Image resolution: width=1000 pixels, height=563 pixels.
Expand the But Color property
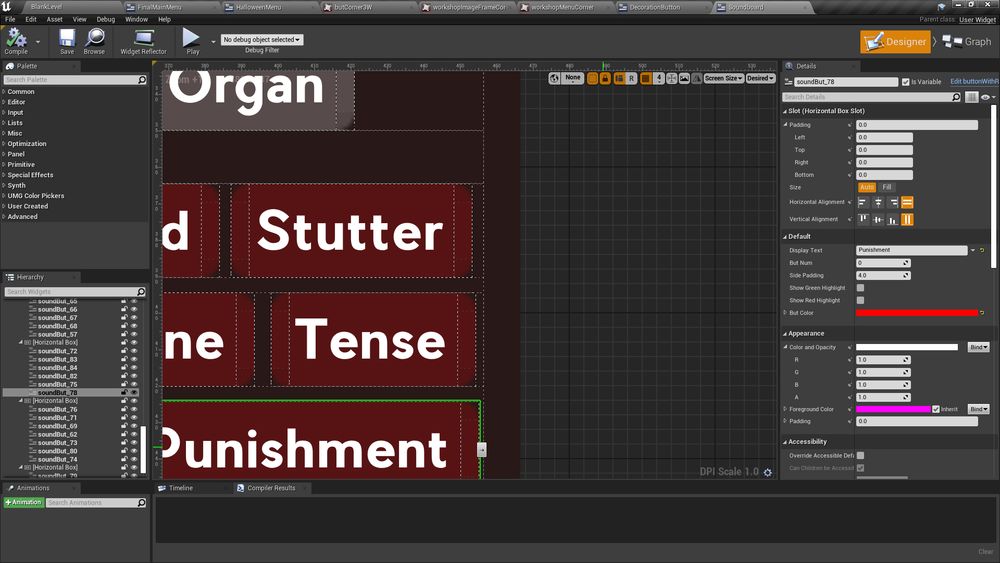tap(785, 313)
